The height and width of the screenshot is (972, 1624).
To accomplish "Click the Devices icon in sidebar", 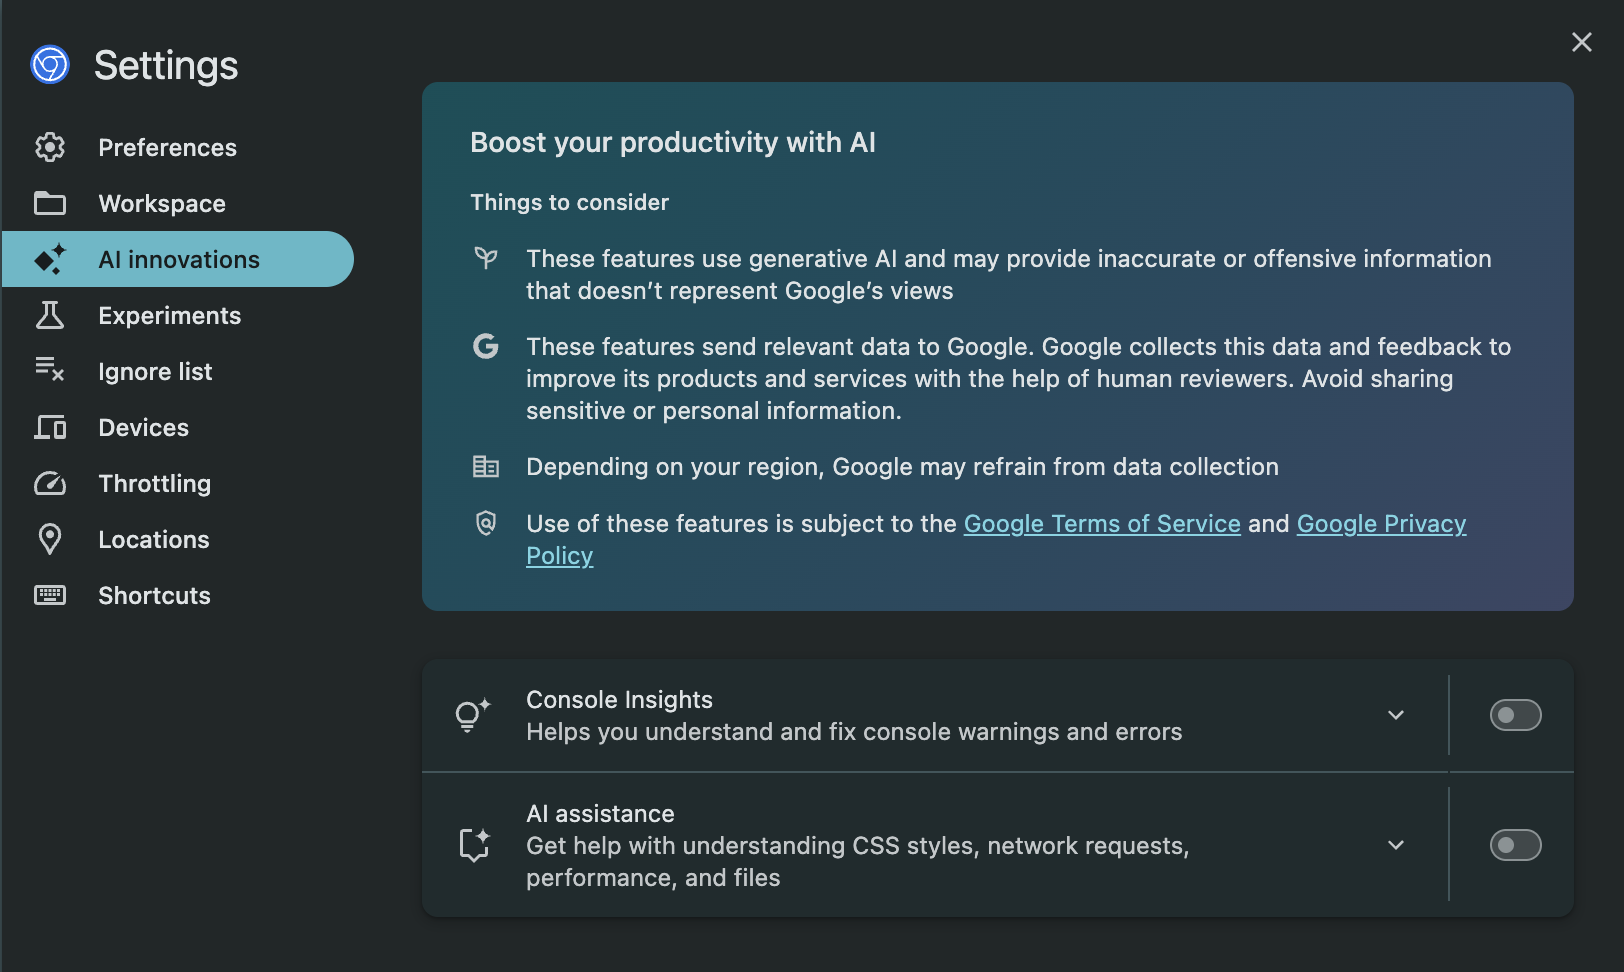I will [x=50, y=427].
